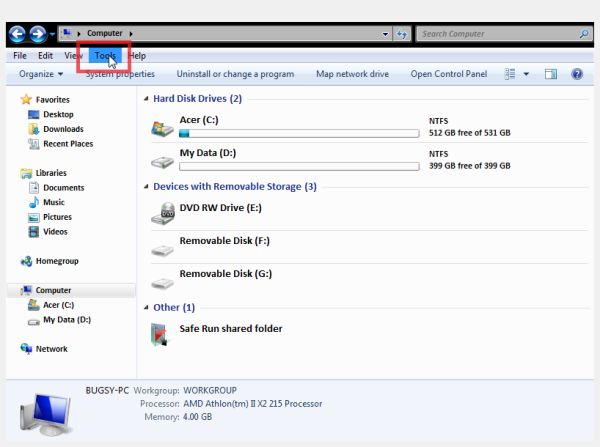600x447 pixels.
Task: Click the Computer icon in navigation pane
Action: (26, 290)
